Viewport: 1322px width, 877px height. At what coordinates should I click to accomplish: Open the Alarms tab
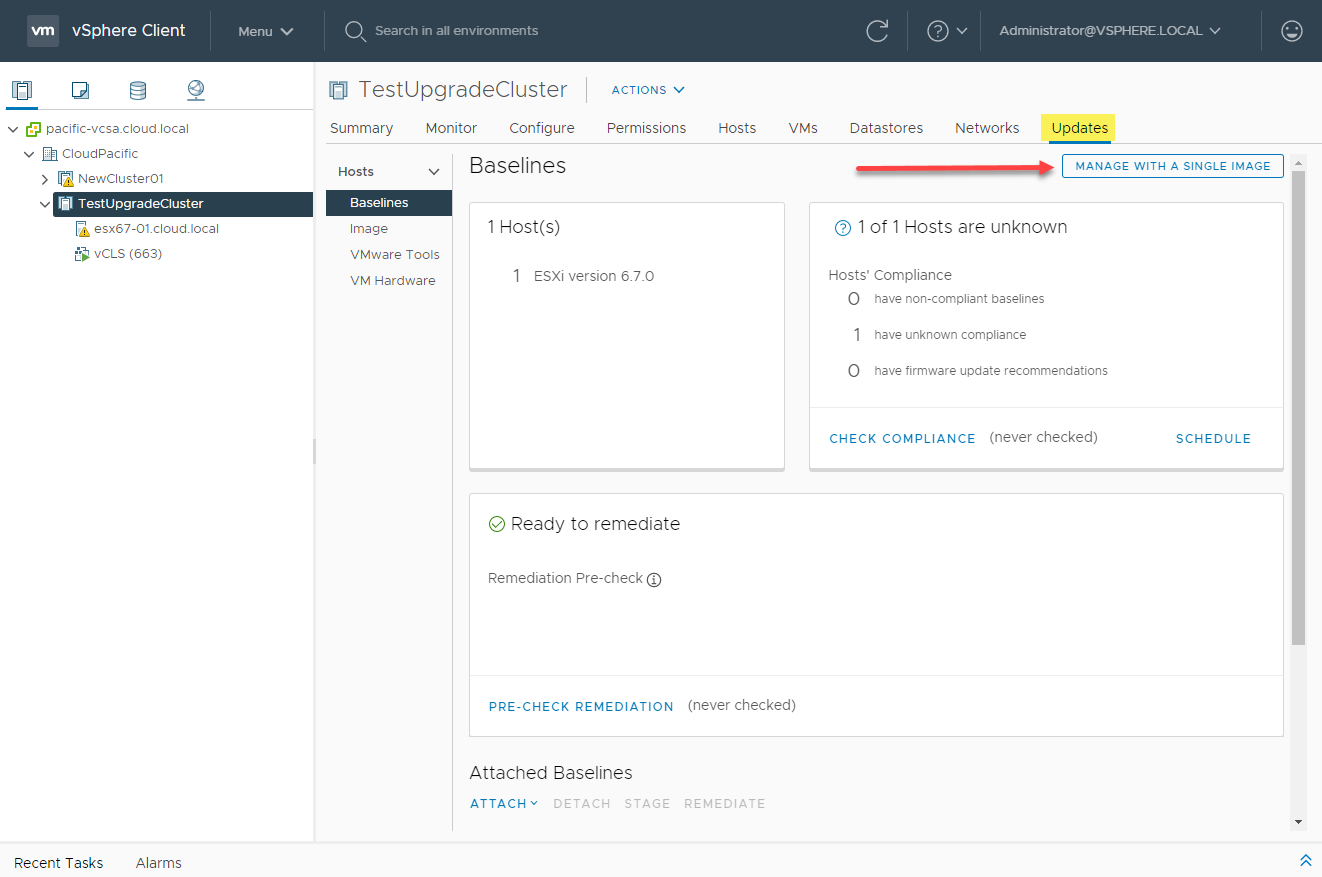[x=159, y=862]
